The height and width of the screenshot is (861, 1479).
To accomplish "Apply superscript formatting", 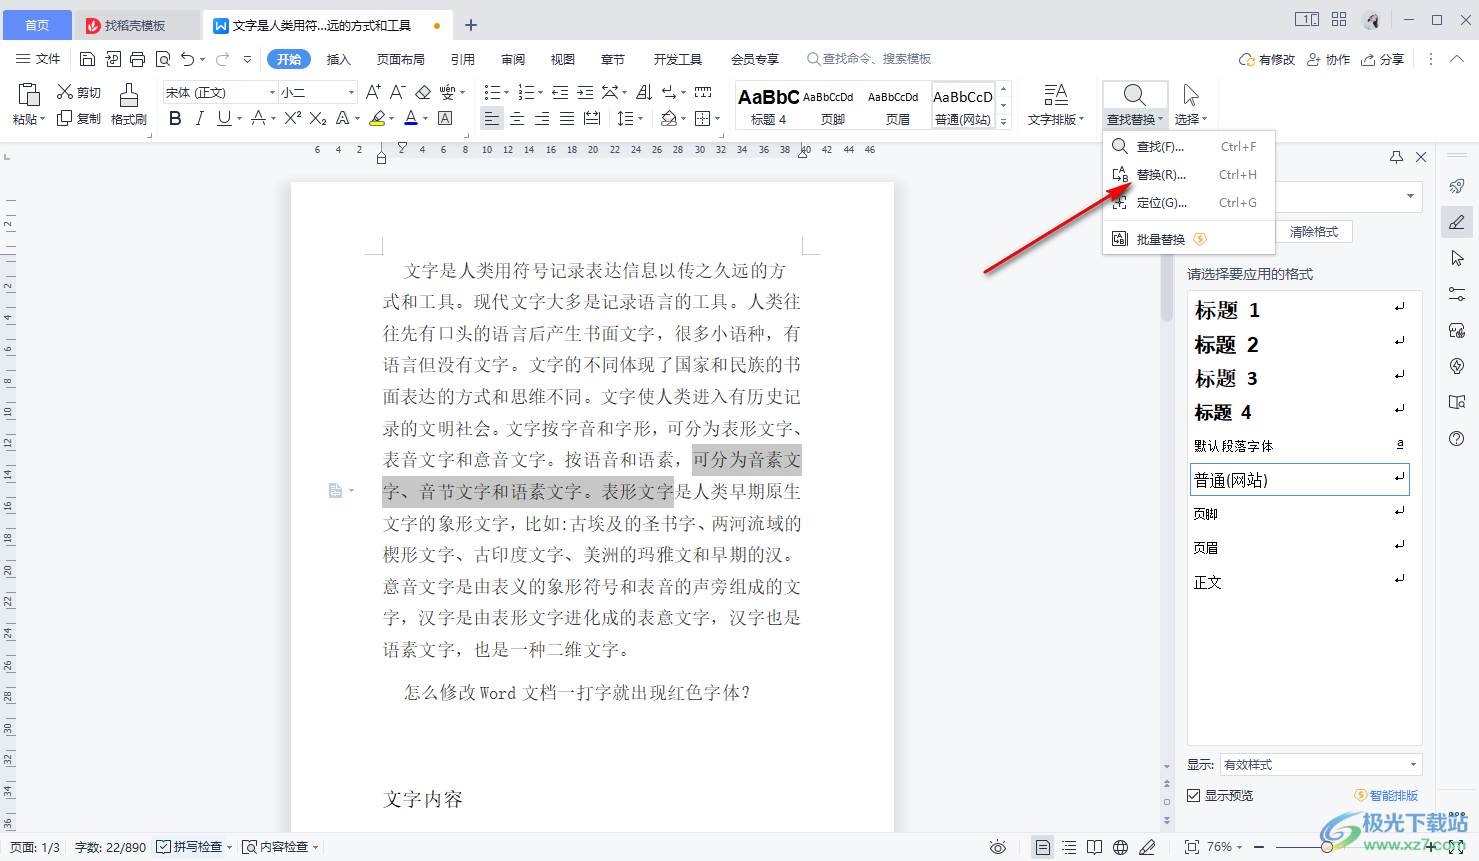I will click(x=292, y=118).
